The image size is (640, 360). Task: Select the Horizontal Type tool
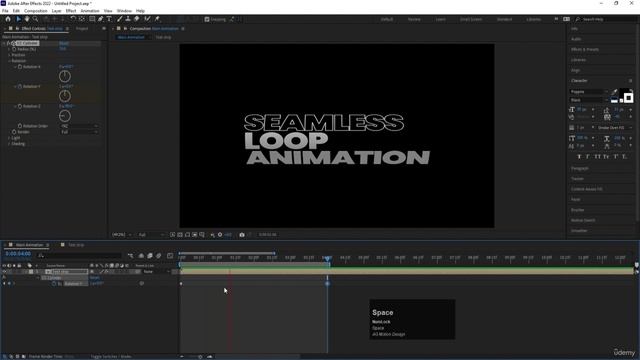tap(109, 19)
